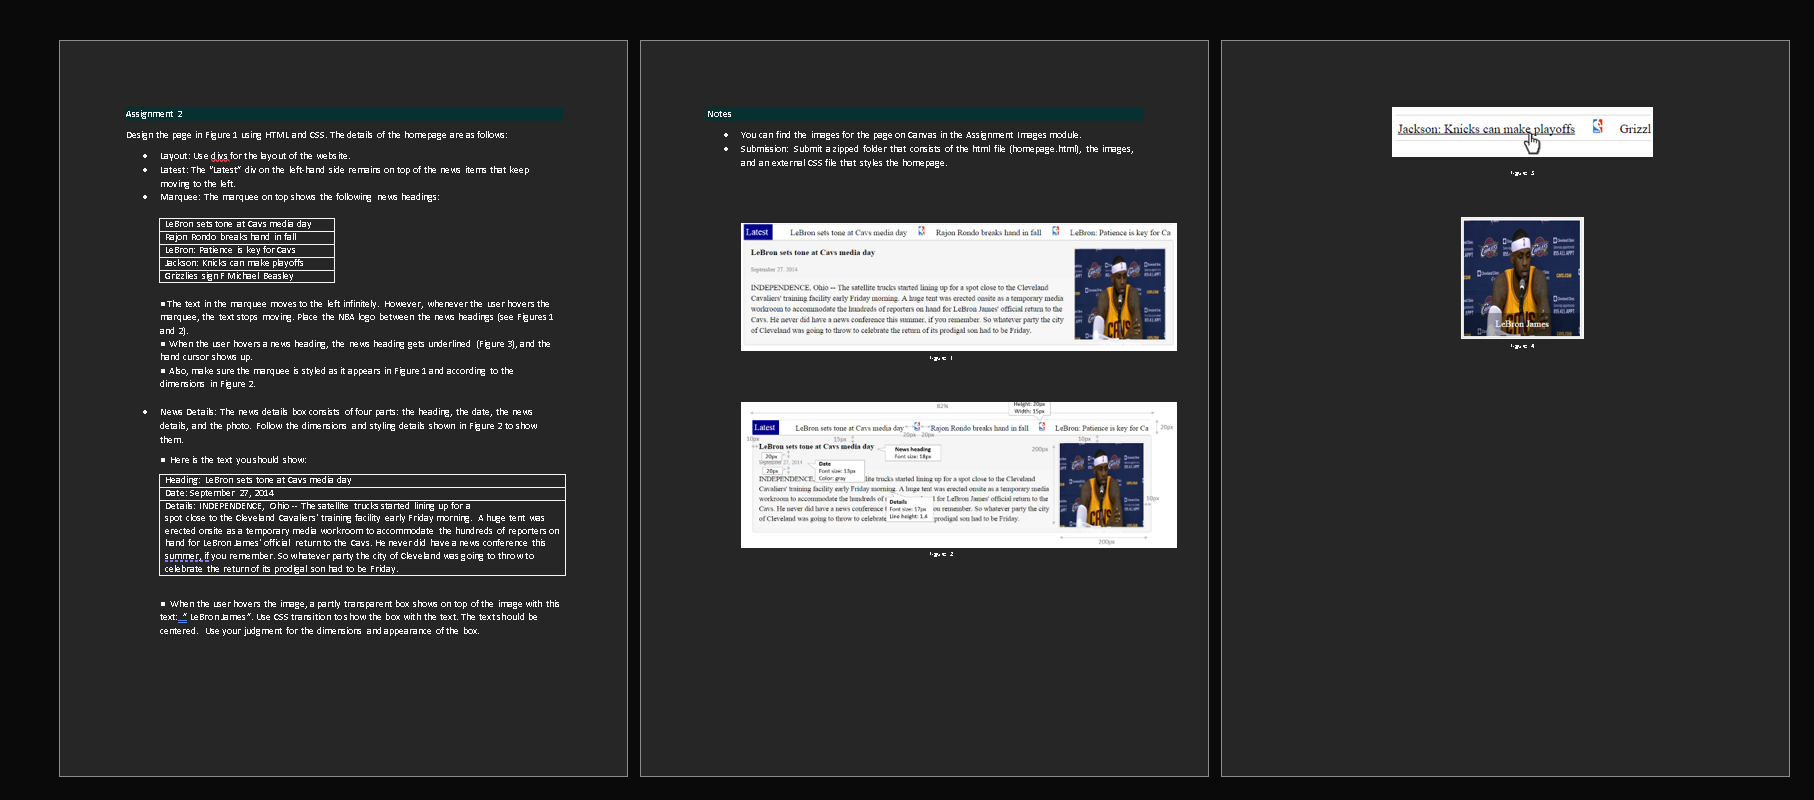This screenshot has width=1814, height=800.
Task: Click the 'Submission:' bullet on Notes page
Action: (x=937, y=156)
